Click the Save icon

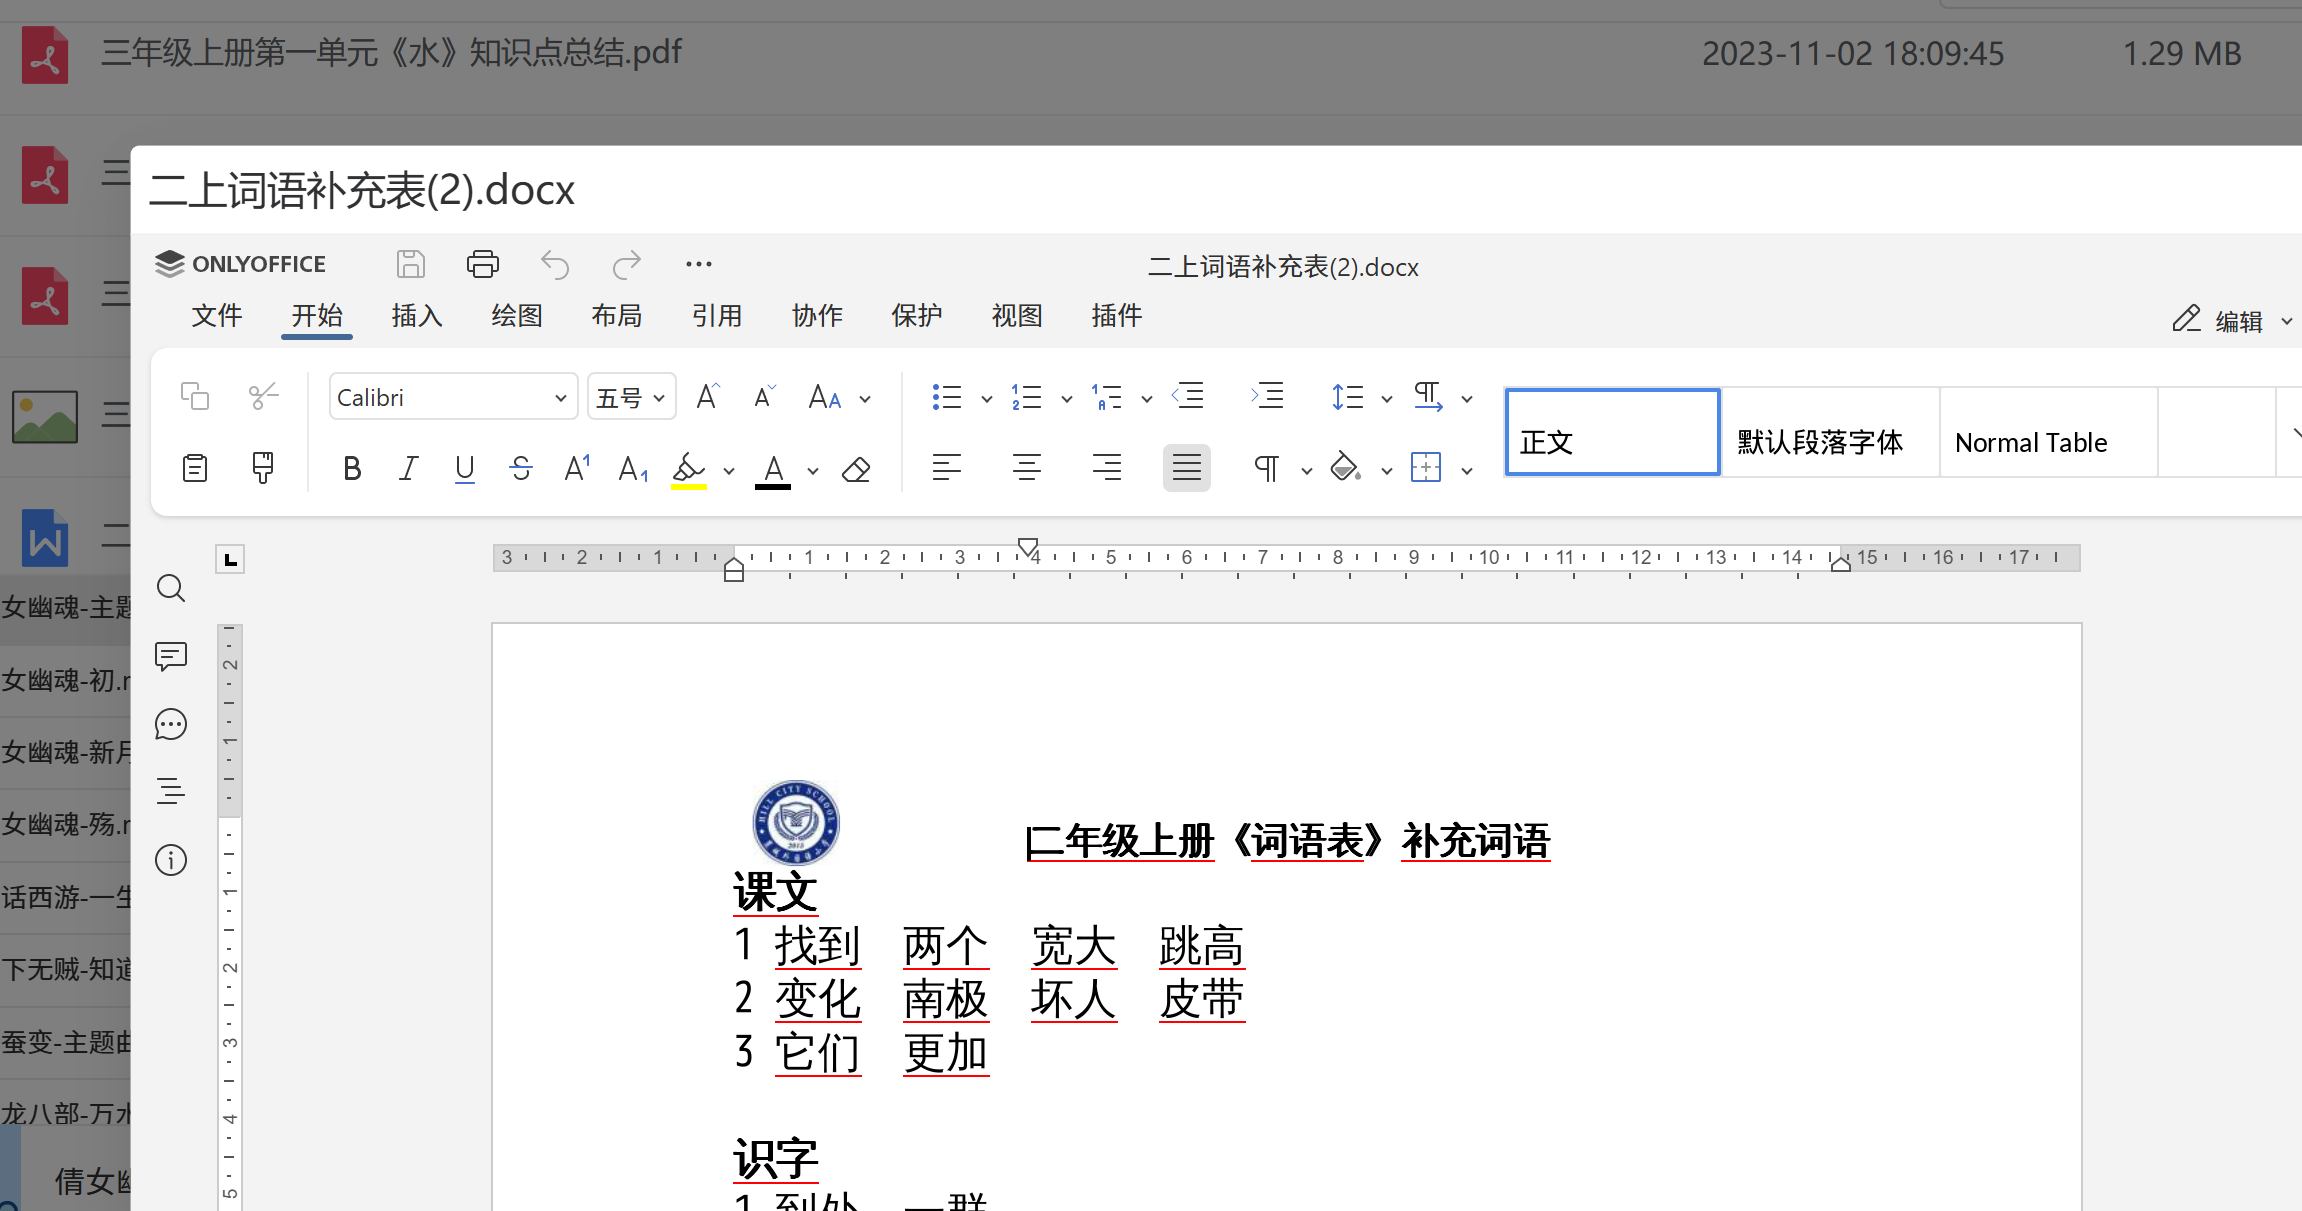pyautogui.click(x=411, y=264)
